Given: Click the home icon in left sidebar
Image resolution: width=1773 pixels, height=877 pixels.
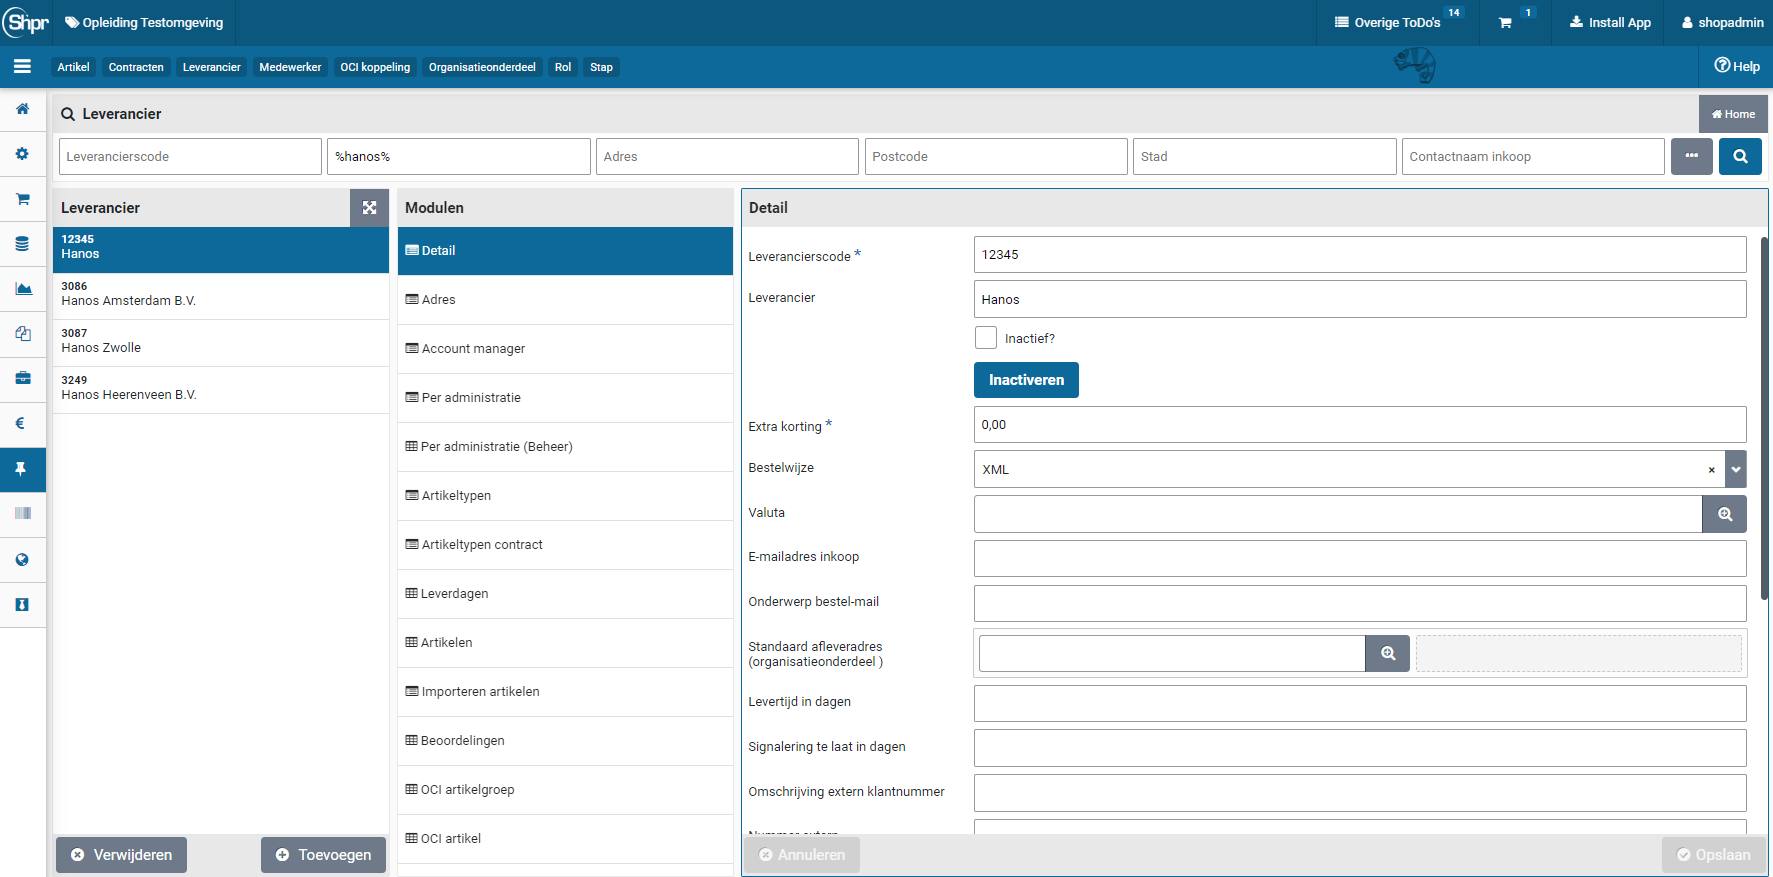Looking at the screenshot, I should (x=22, y=109).
